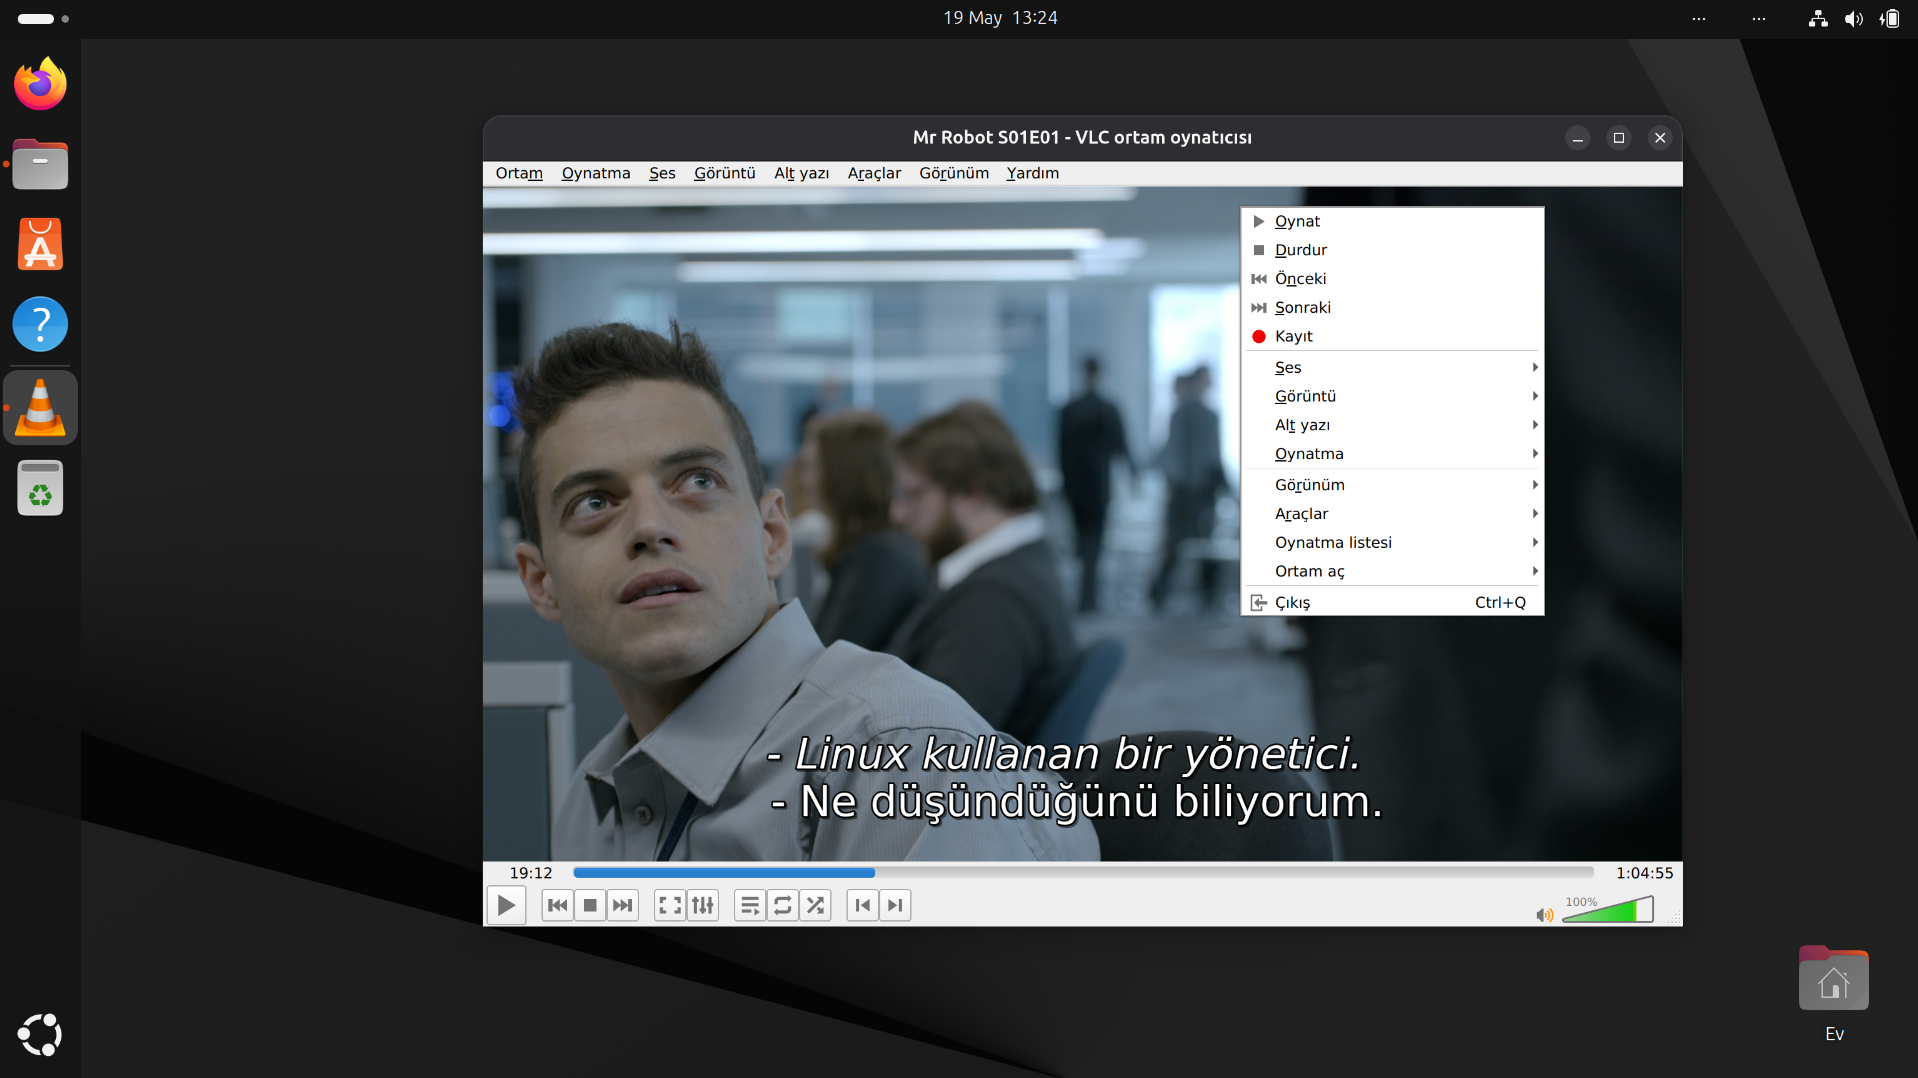1918x1078 pixels.
Task: Open the Araçlar menu in menu bar
Action: [874, 173]
